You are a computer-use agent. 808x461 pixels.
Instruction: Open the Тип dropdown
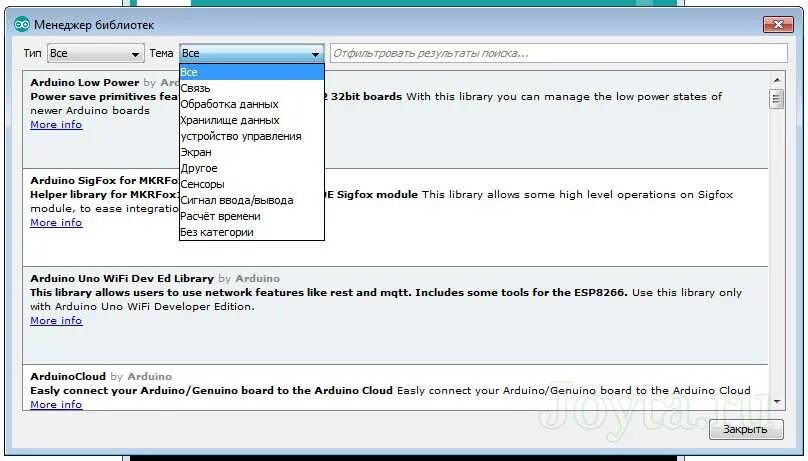pos(95,53)
